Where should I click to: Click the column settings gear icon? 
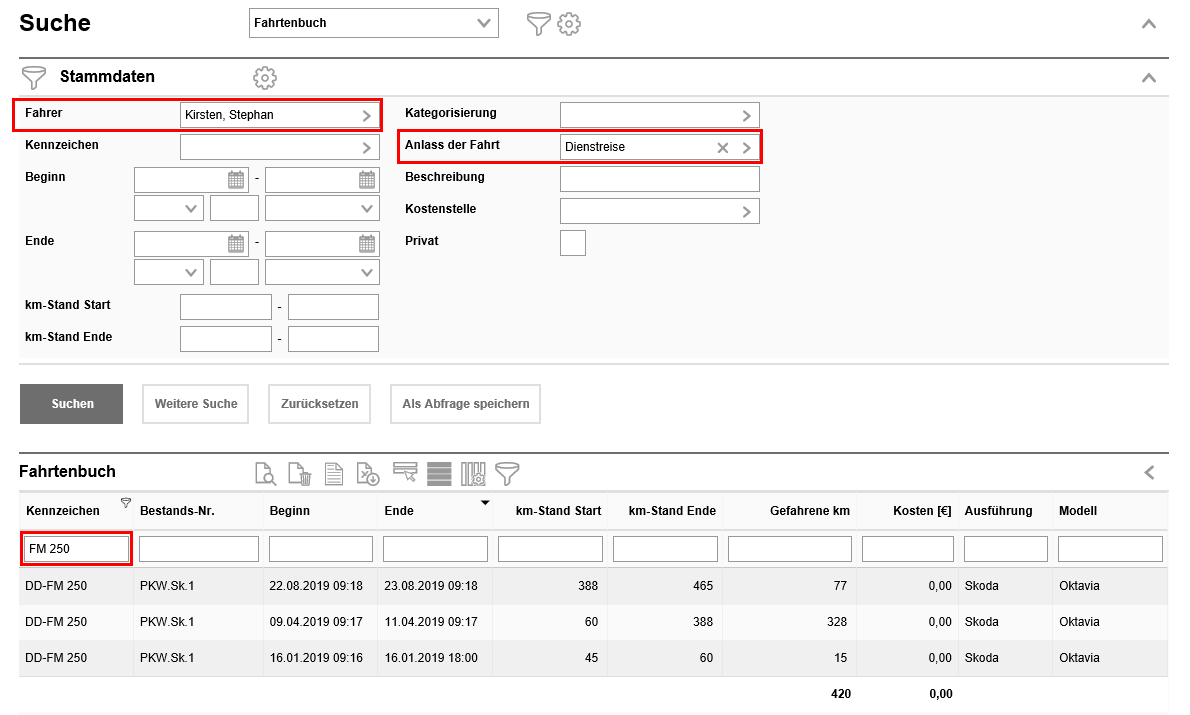click(474, 474)
